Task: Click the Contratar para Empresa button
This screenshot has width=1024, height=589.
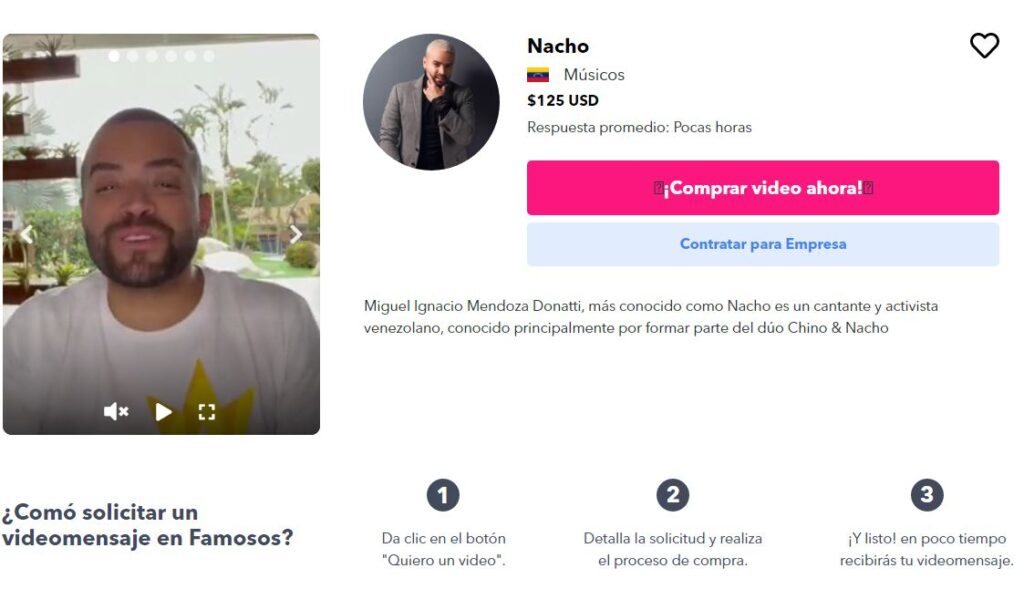Action: click(763, 244)
